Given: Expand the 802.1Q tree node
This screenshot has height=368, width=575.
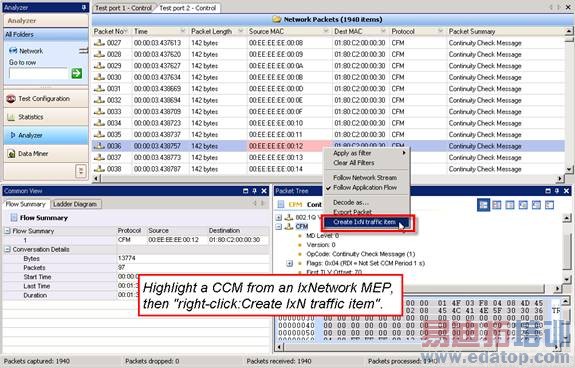Looking at the screenshot, I should (x=279, y=217).
